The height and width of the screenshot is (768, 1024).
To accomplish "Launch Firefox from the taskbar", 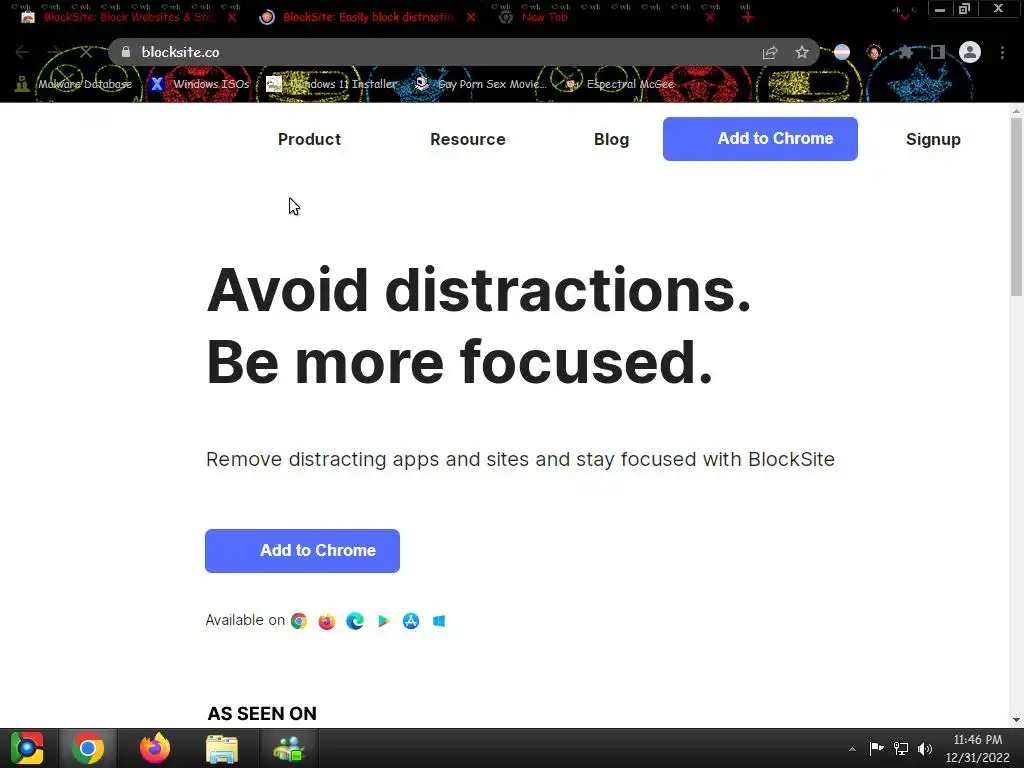I will (155, 748).
